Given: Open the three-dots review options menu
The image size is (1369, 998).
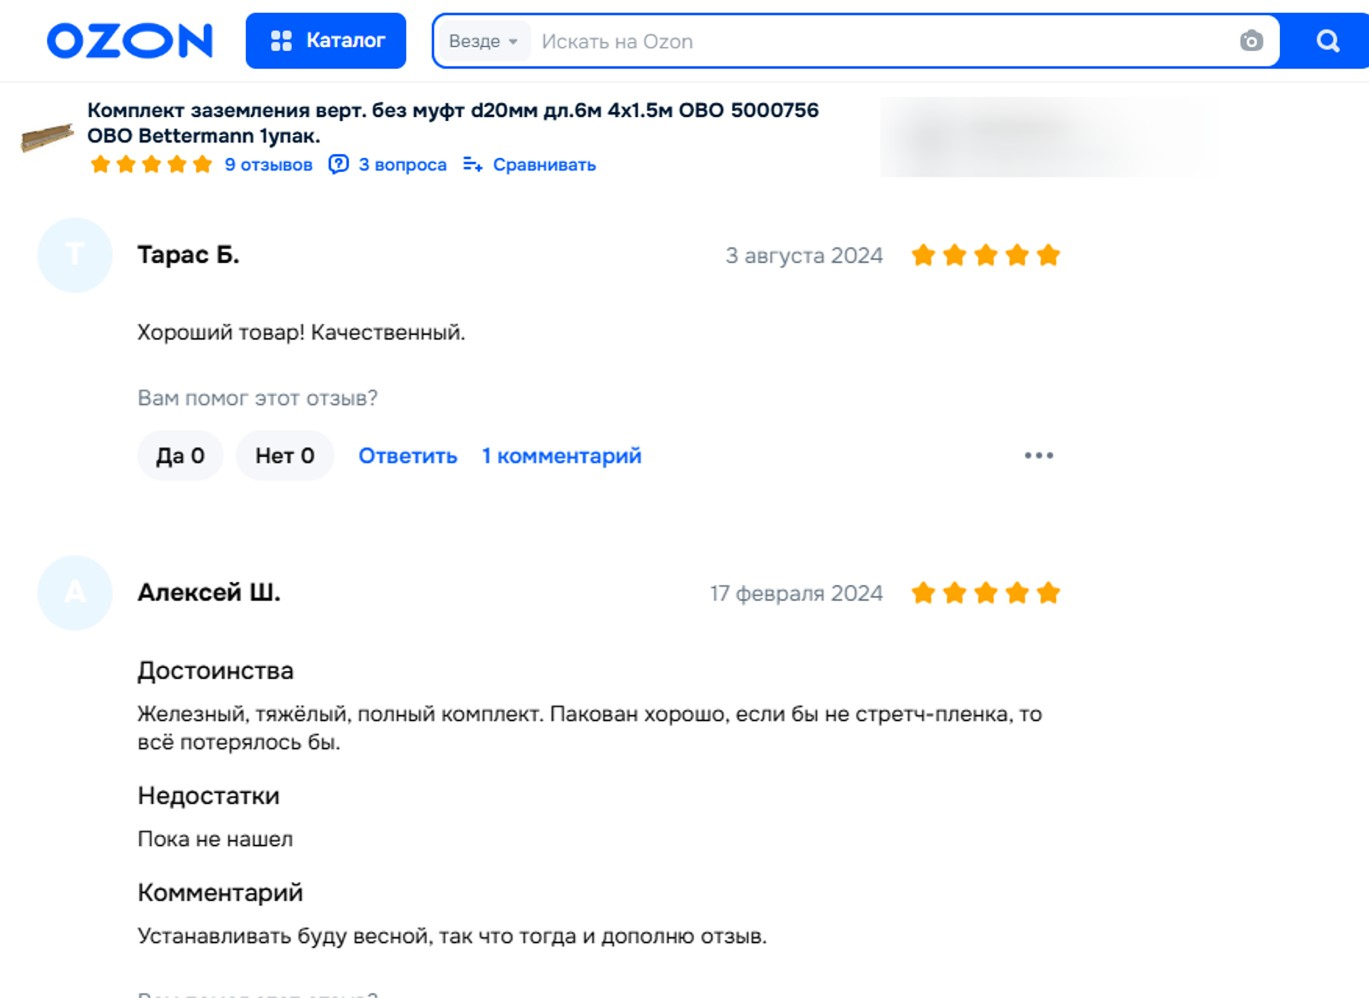Looking at the screenshot, I should click(1039, 456).
